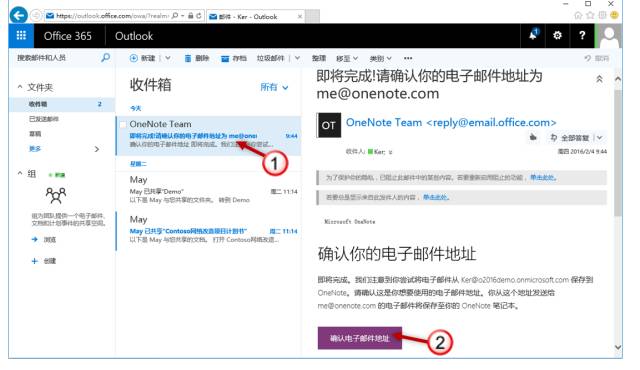Open the Office 365 app launcher grid

click(21, 35)
